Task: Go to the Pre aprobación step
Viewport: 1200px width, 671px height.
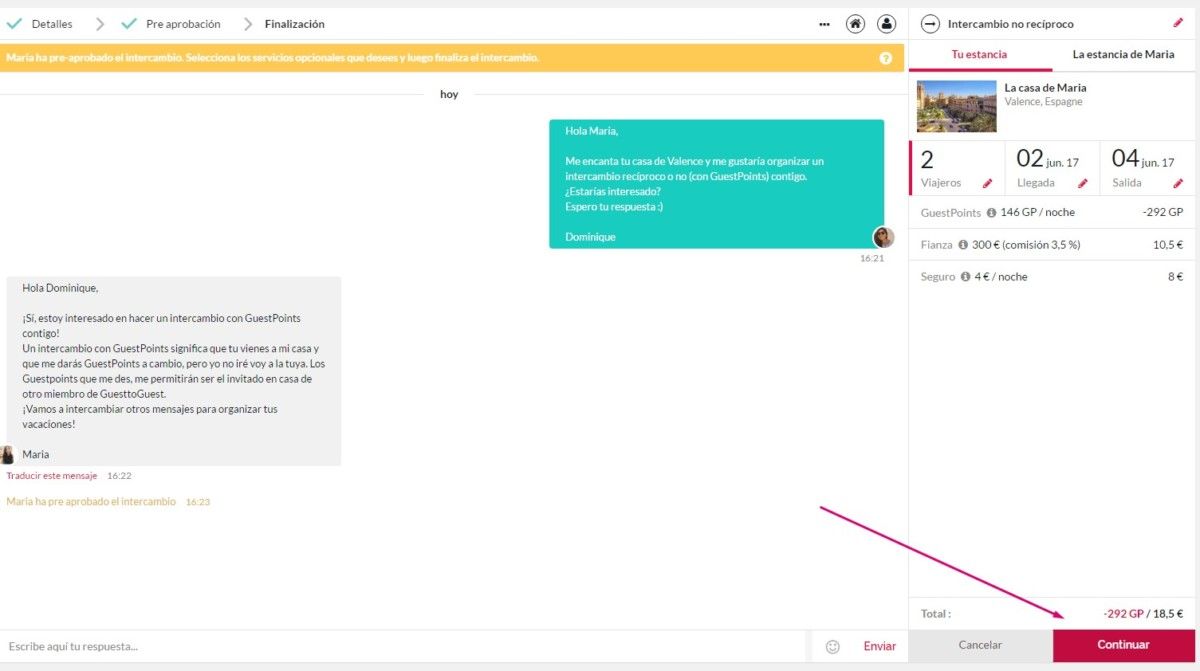Action: [183, 24]
